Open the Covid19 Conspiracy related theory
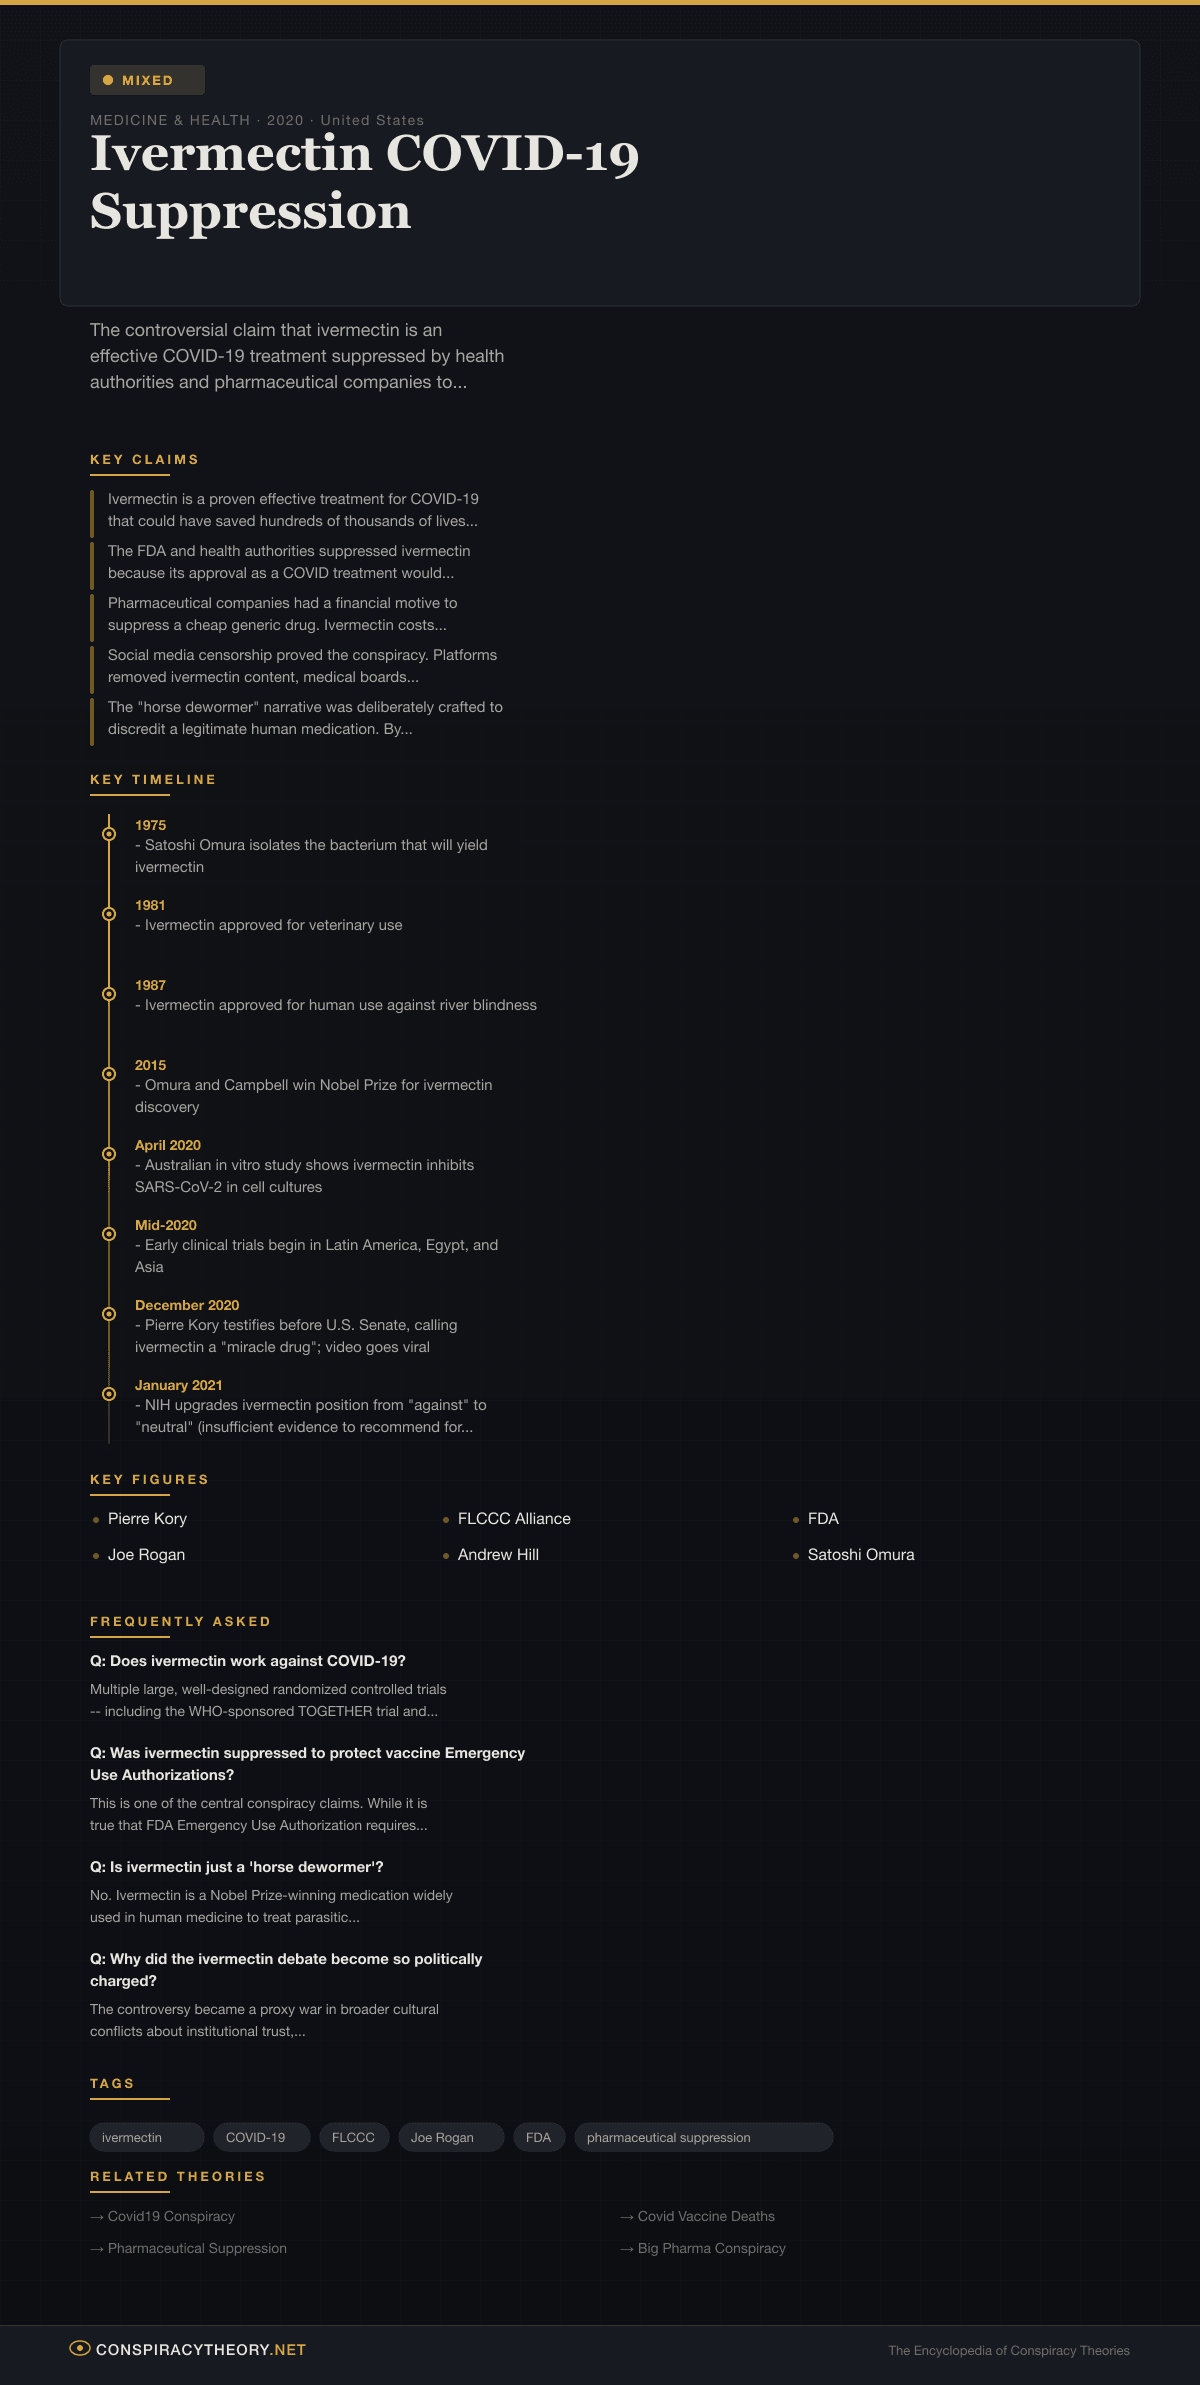Image resolution: width=1200 pixels, height=2385 pixels. (x=171, y=2216)
